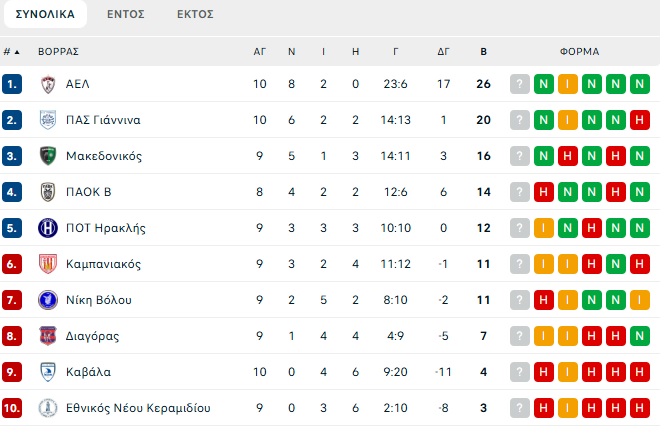Screen dimensions: 668x436
Task: Click ΠΑΣ Γιάννινα's latest red H form badge
Action: [639, 120]
